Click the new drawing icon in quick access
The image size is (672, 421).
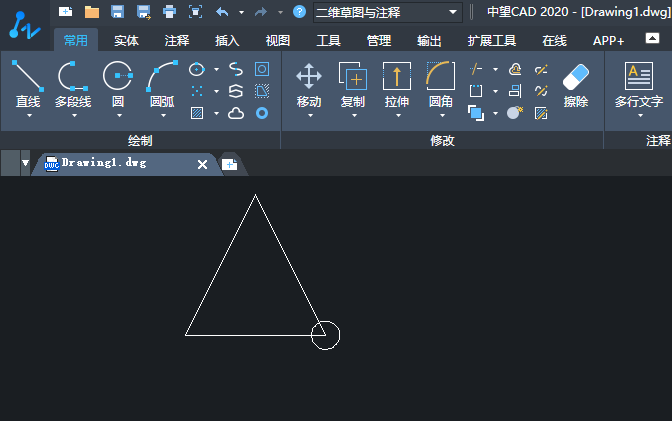point(65,12)
